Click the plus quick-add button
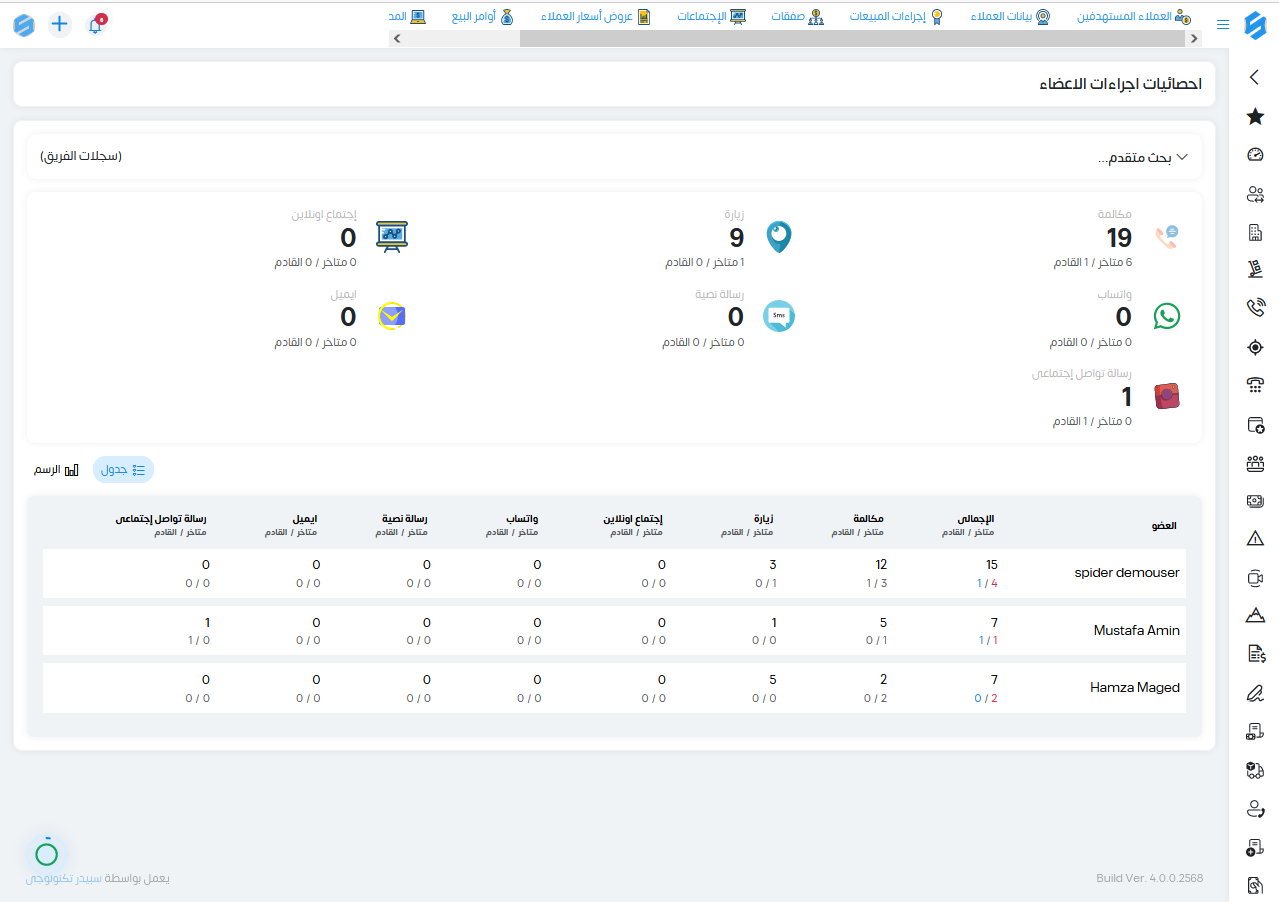1279x902 pixels. pyautogui.click(x=60, y=25)
